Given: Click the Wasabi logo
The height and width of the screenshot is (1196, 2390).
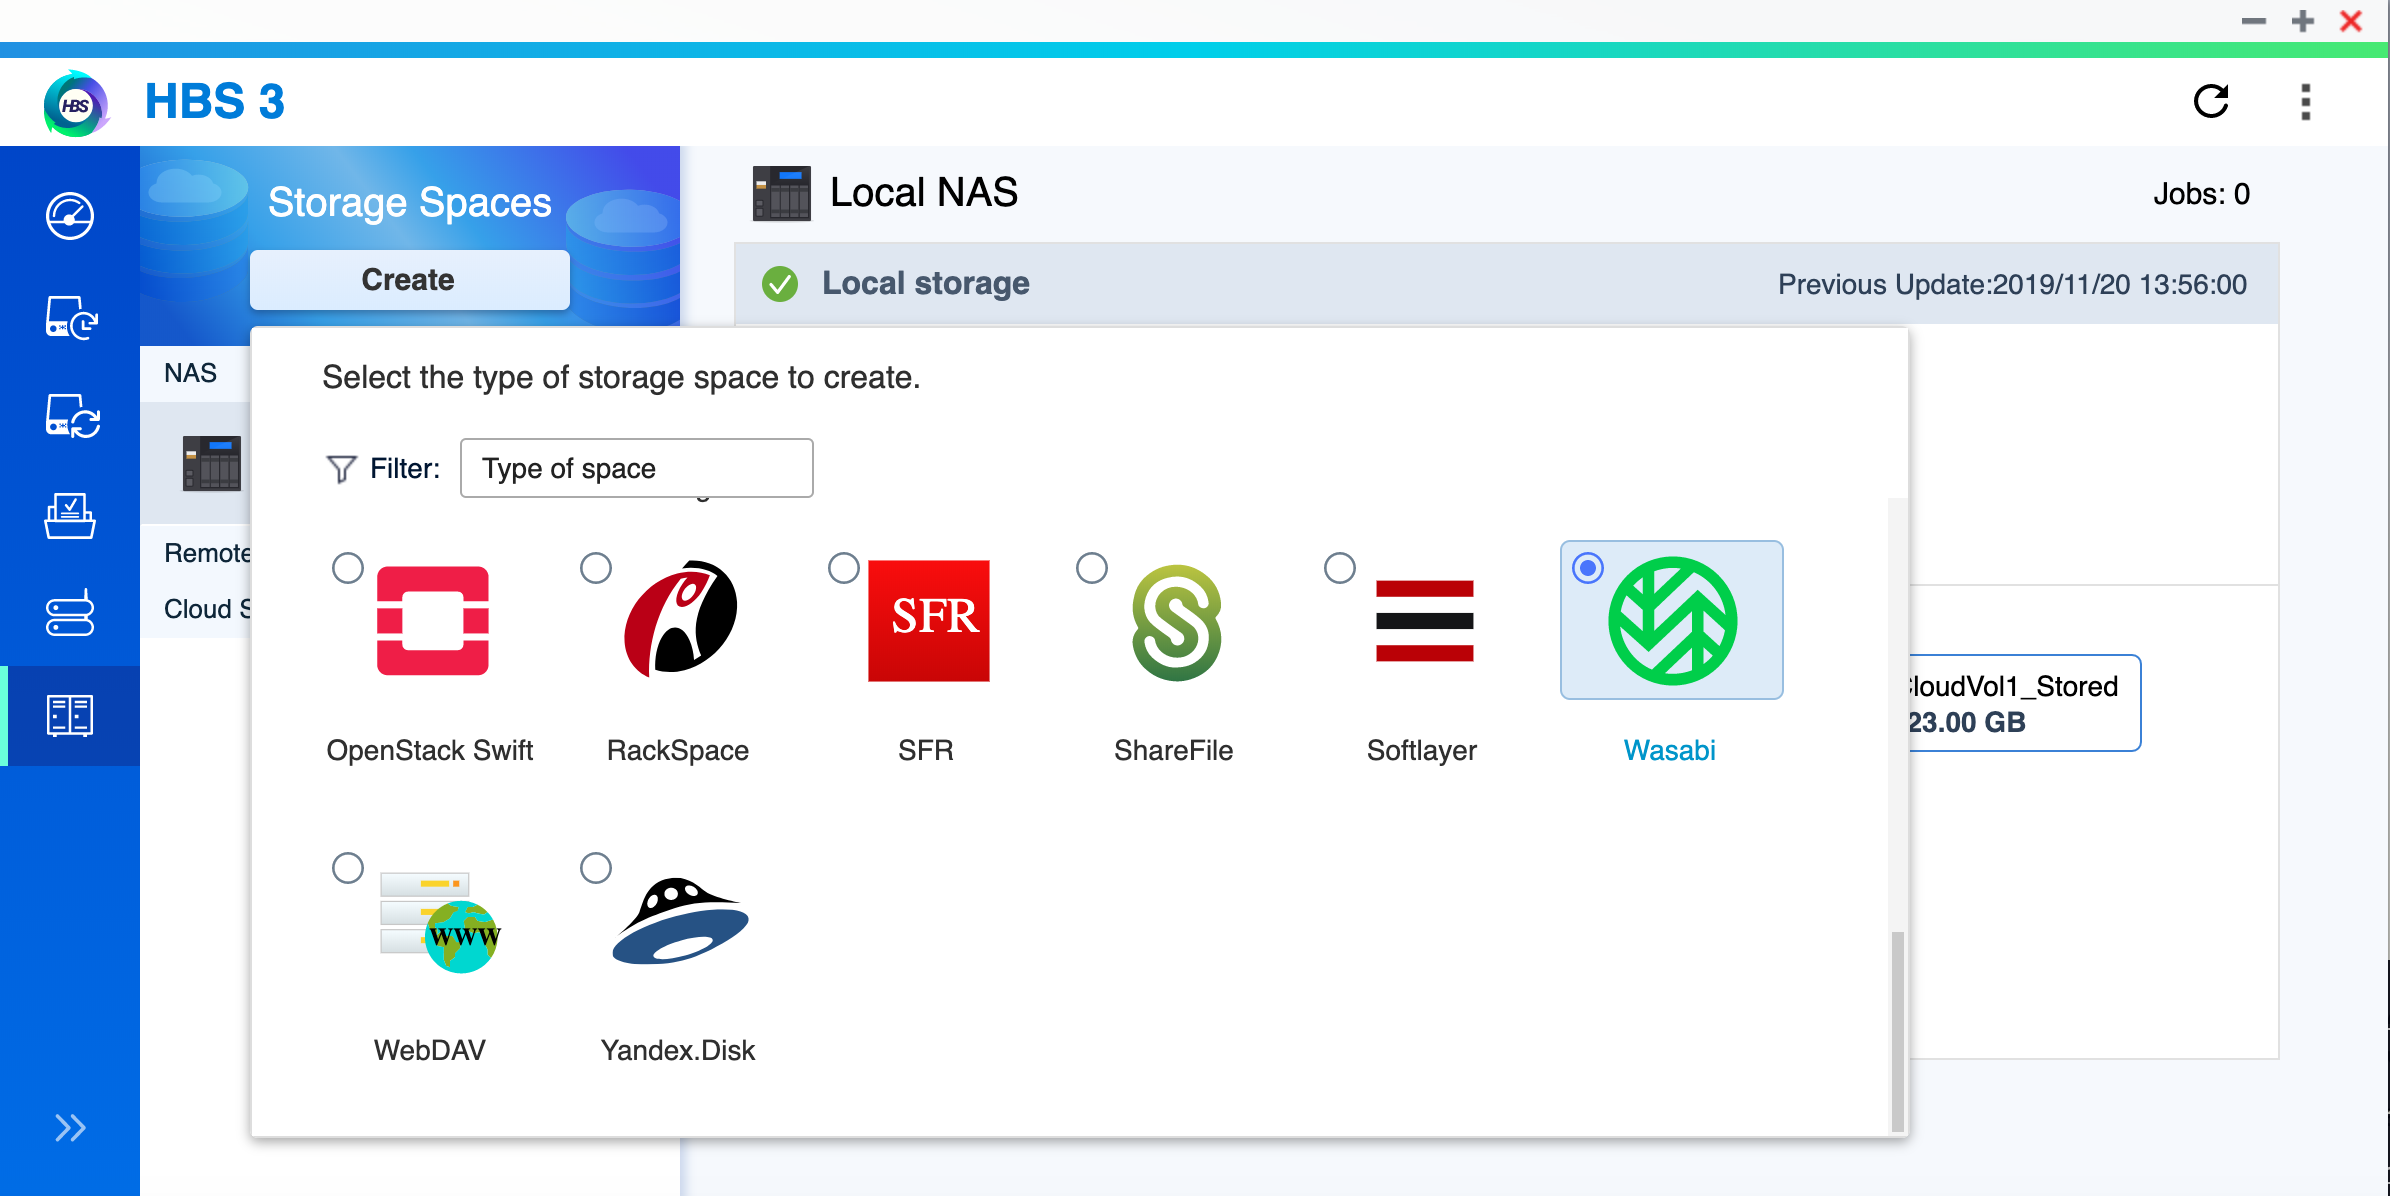Looking at the screenshot, I should point(1673,621).
